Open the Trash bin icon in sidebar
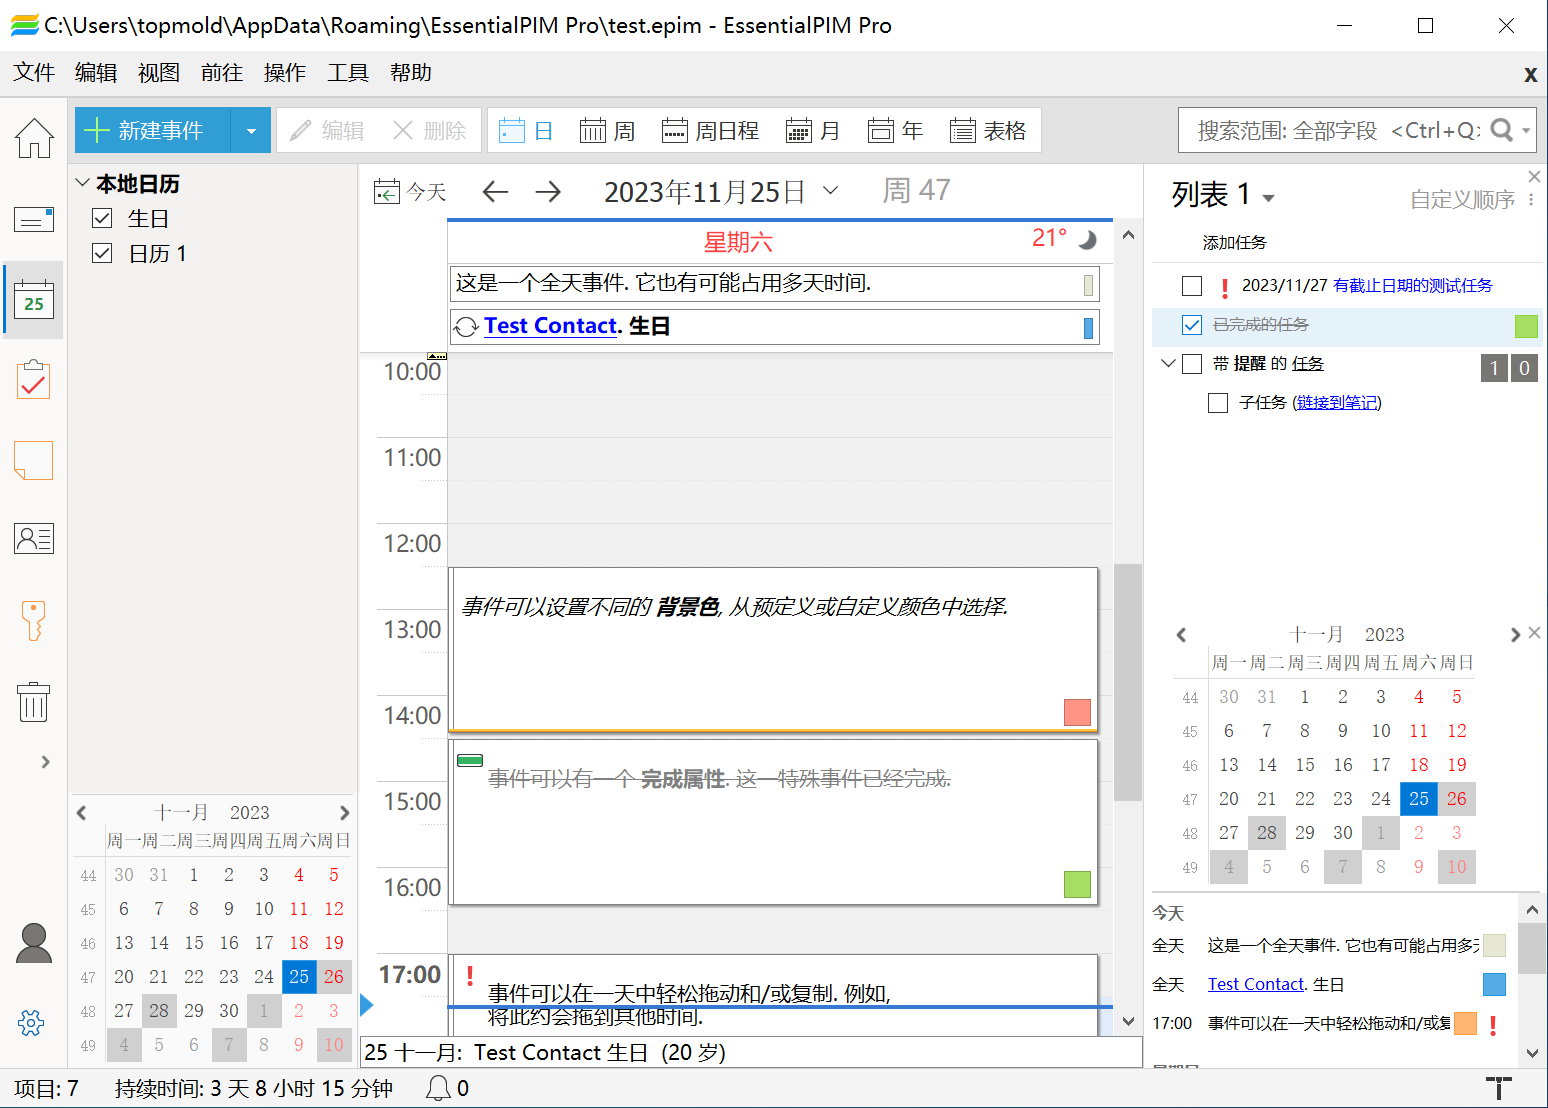This screenshot has width=1548, height=1108. pyautogui.click(x=34, y=701)
